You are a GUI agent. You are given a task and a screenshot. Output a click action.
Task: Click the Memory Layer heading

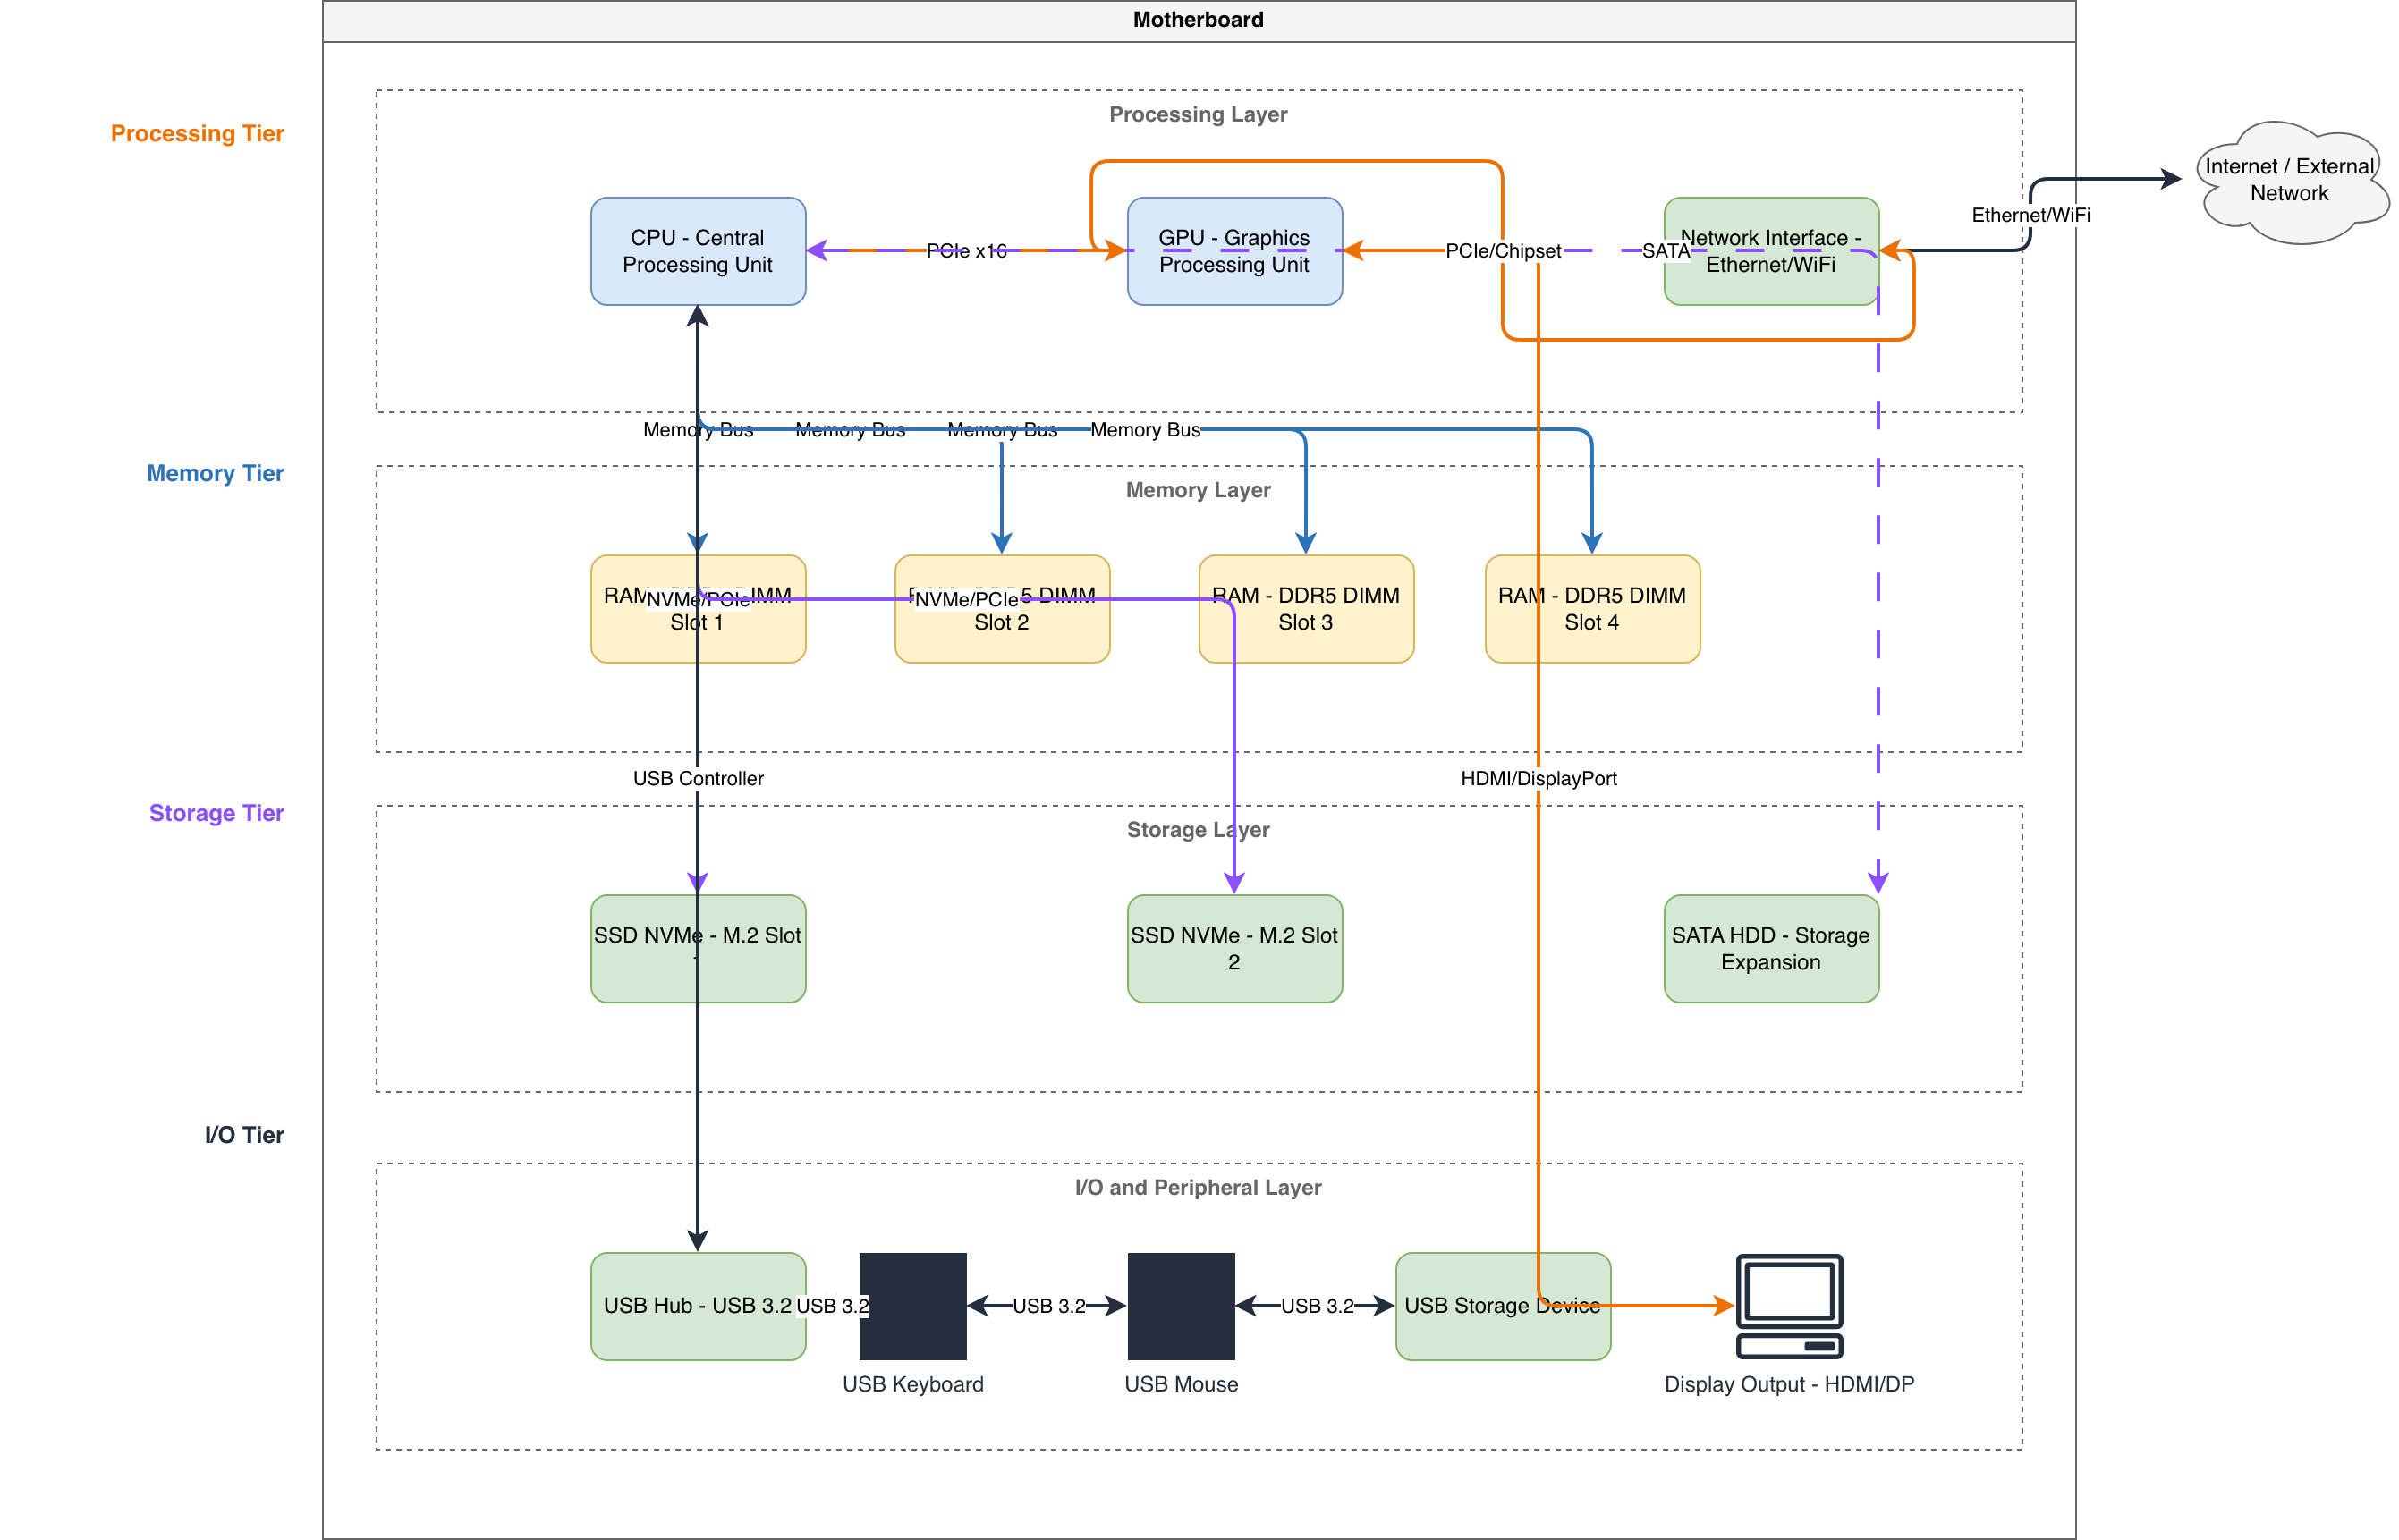1198,490
